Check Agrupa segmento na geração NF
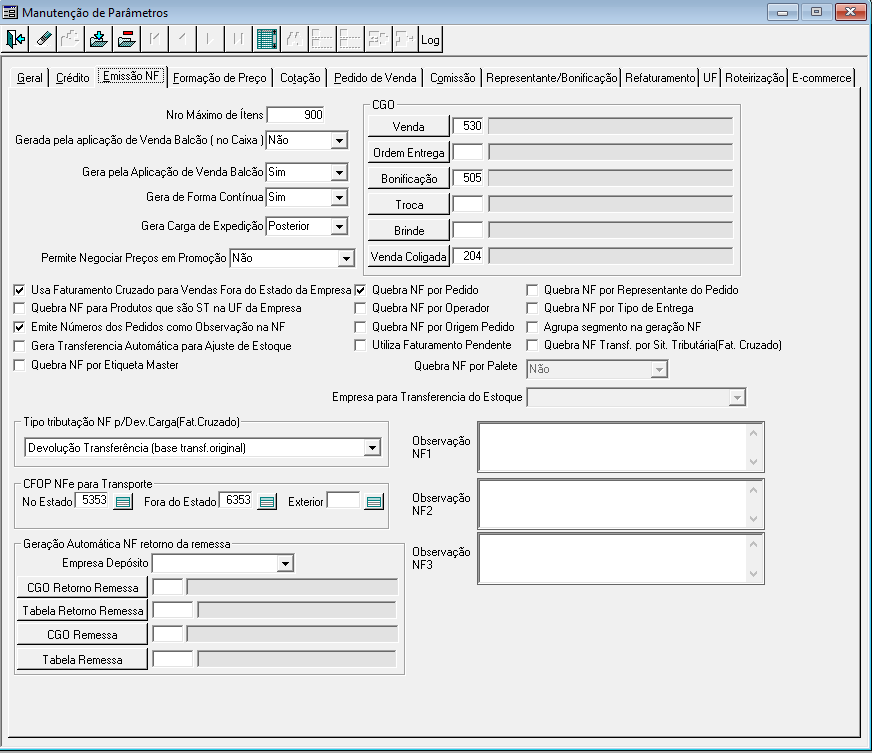Image resolution: width=872 pixels, height=753 pixels. pos(532,327)
